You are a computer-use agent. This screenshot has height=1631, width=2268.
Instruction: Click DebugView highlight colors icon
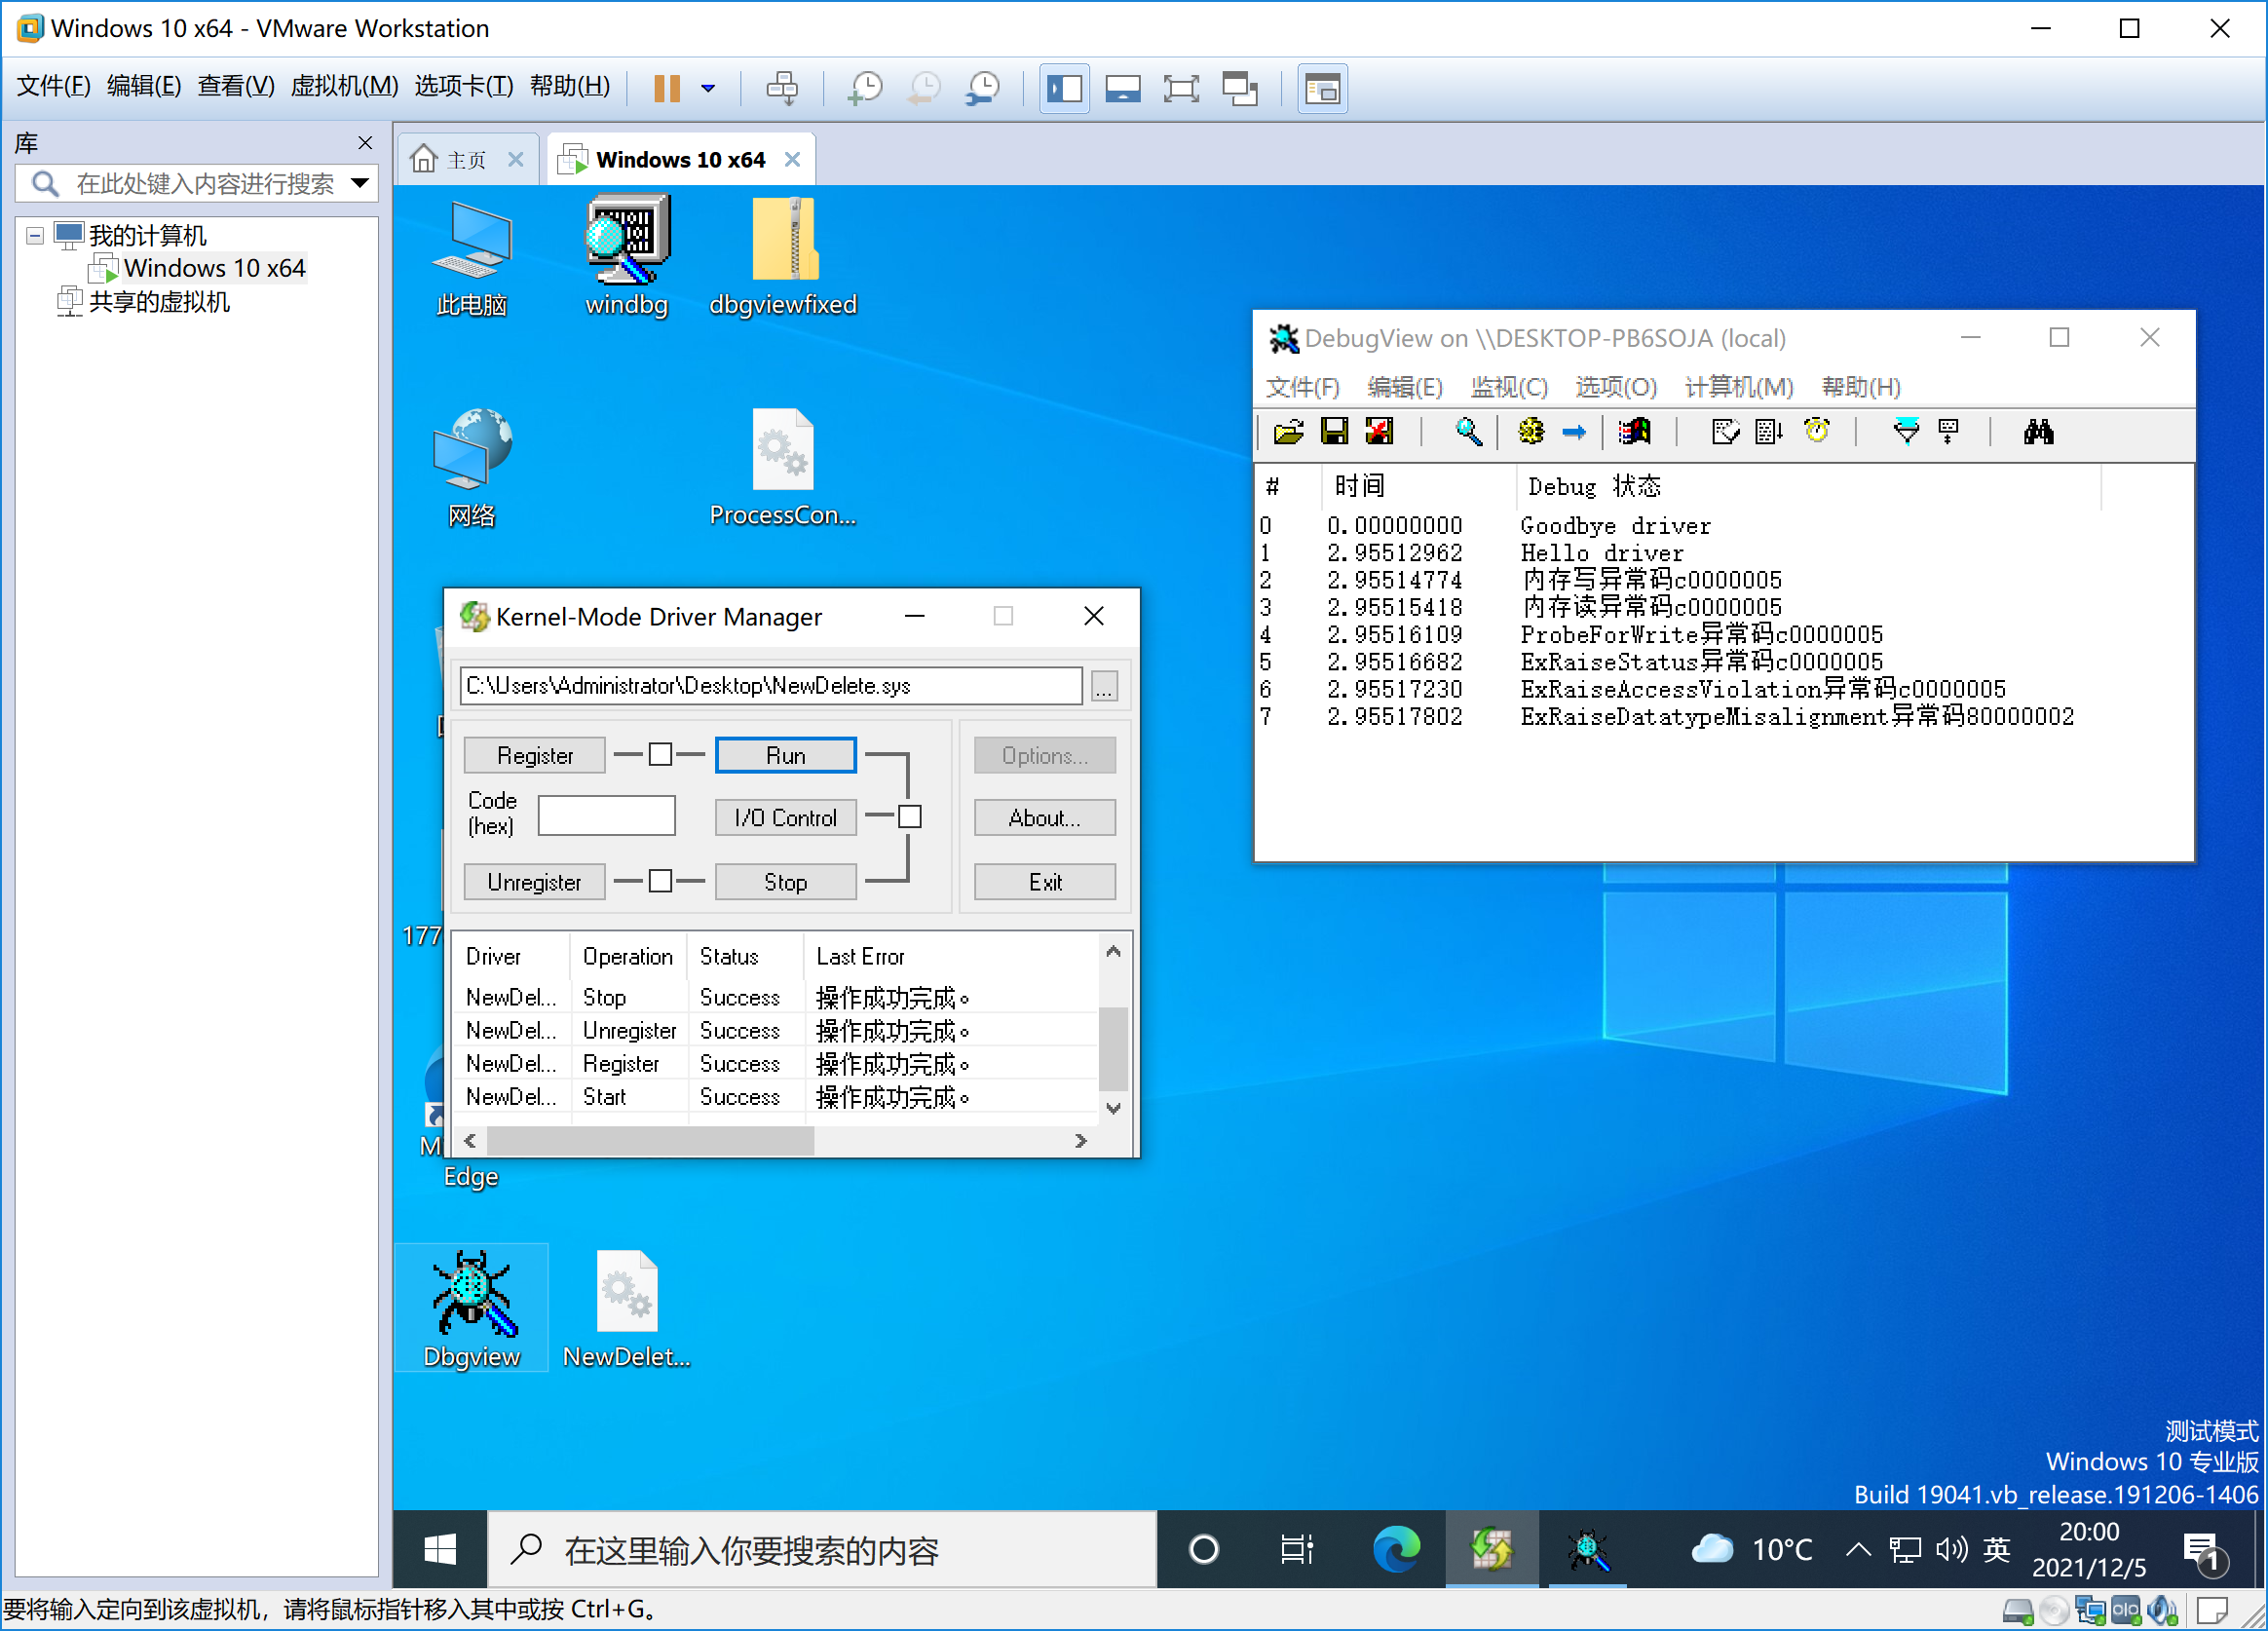pyautogui.click(x=1948, y=431)
